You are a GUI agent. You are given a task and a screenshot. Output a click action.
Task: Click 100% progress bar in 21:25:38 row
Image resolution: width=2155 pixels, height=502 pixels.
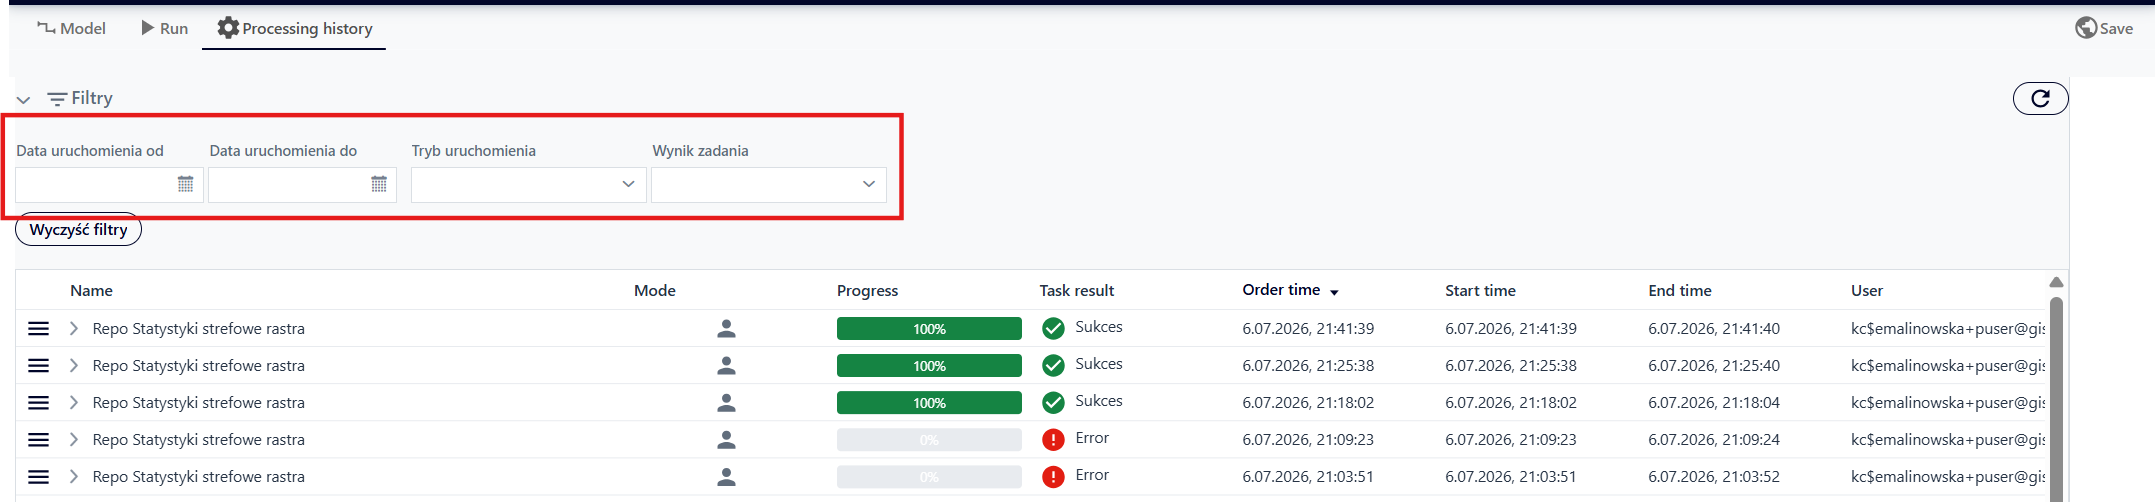(929, 365)
